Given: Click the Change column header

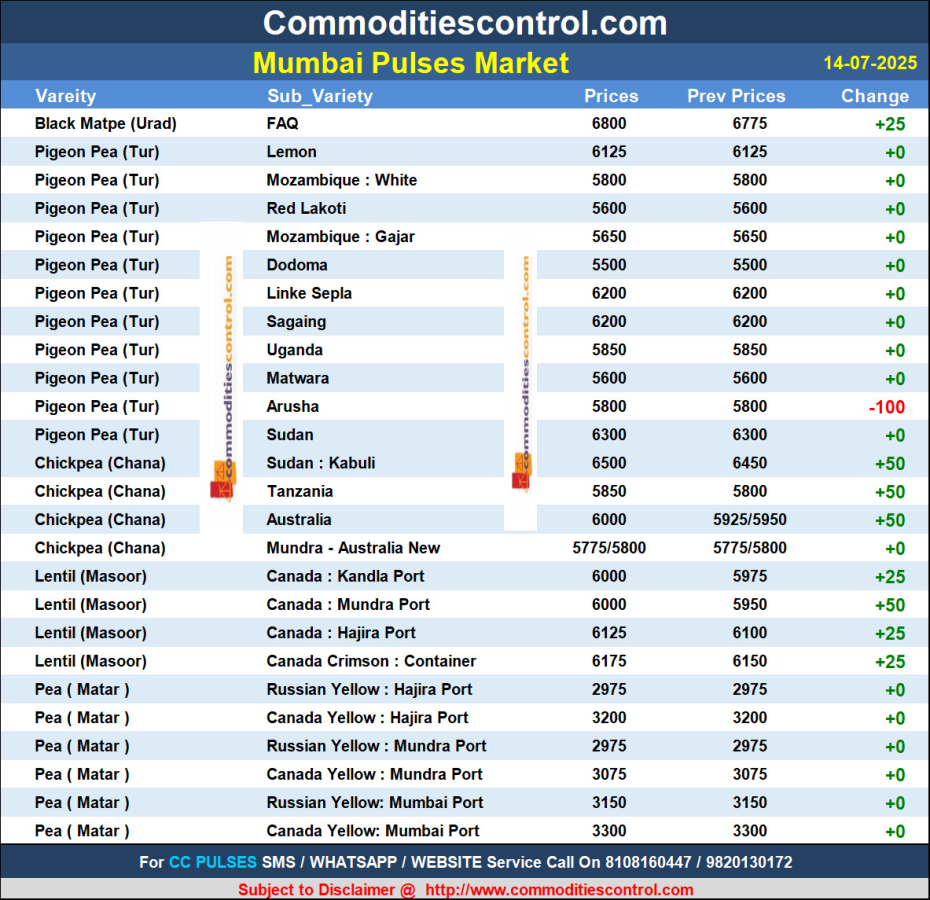Looking at the screenshot, I should pos(875,96).
